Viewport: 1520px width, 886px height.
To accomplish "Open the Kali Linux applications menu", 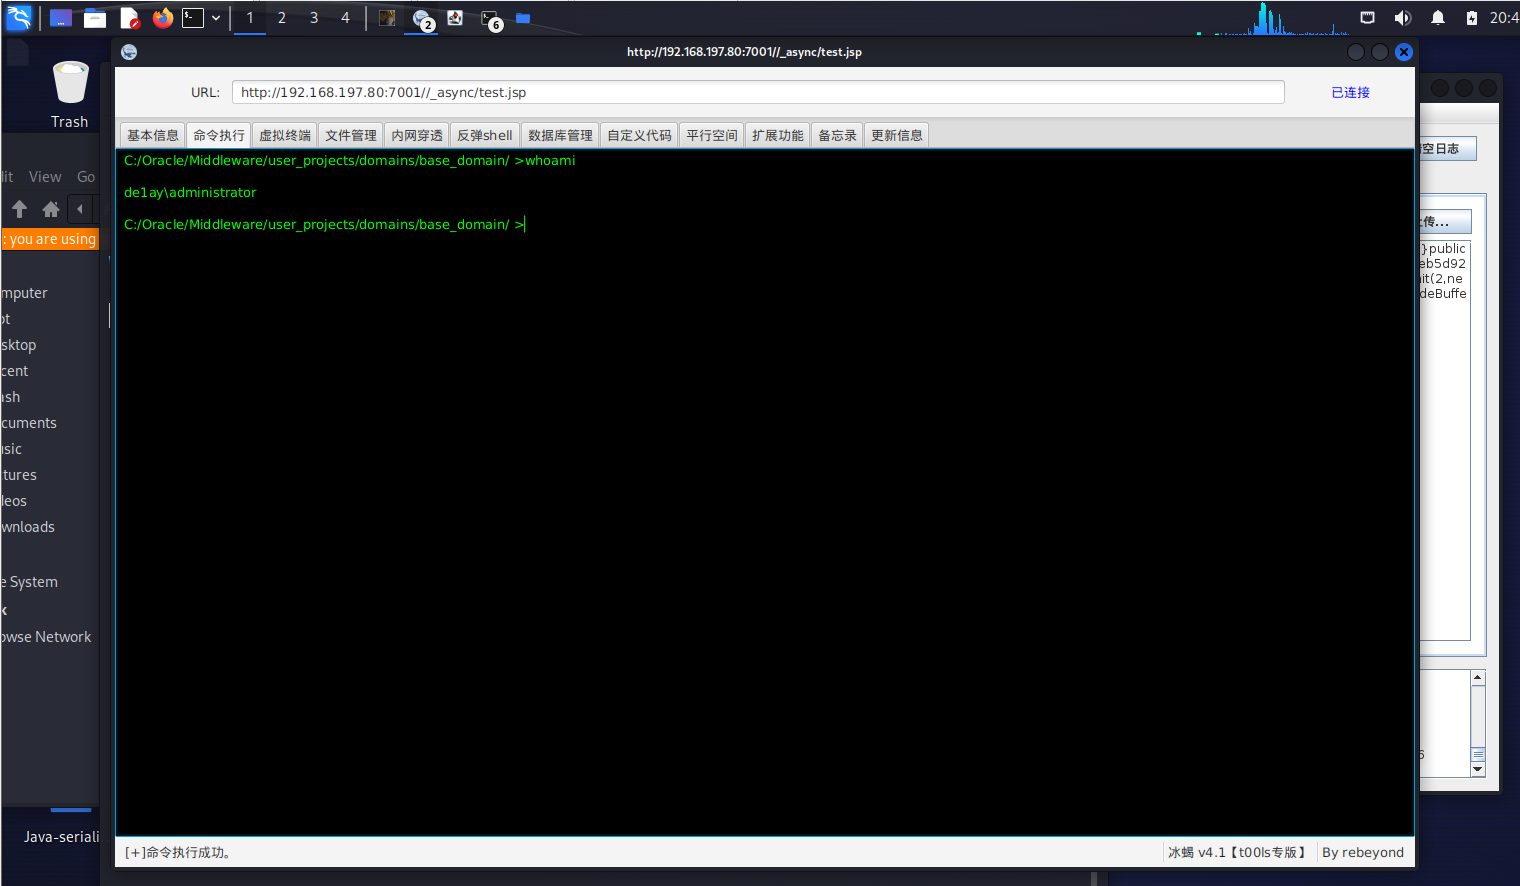I will (19, 17).
